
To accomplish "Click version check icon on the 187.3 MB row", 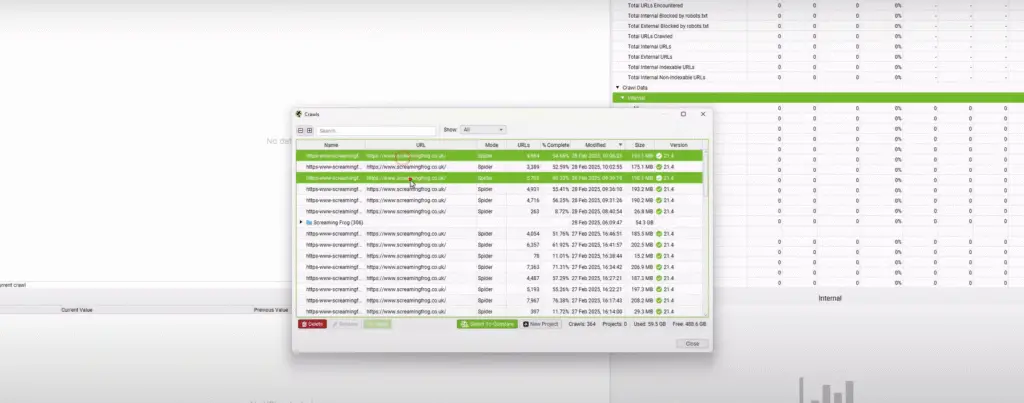I will point(659,278).
